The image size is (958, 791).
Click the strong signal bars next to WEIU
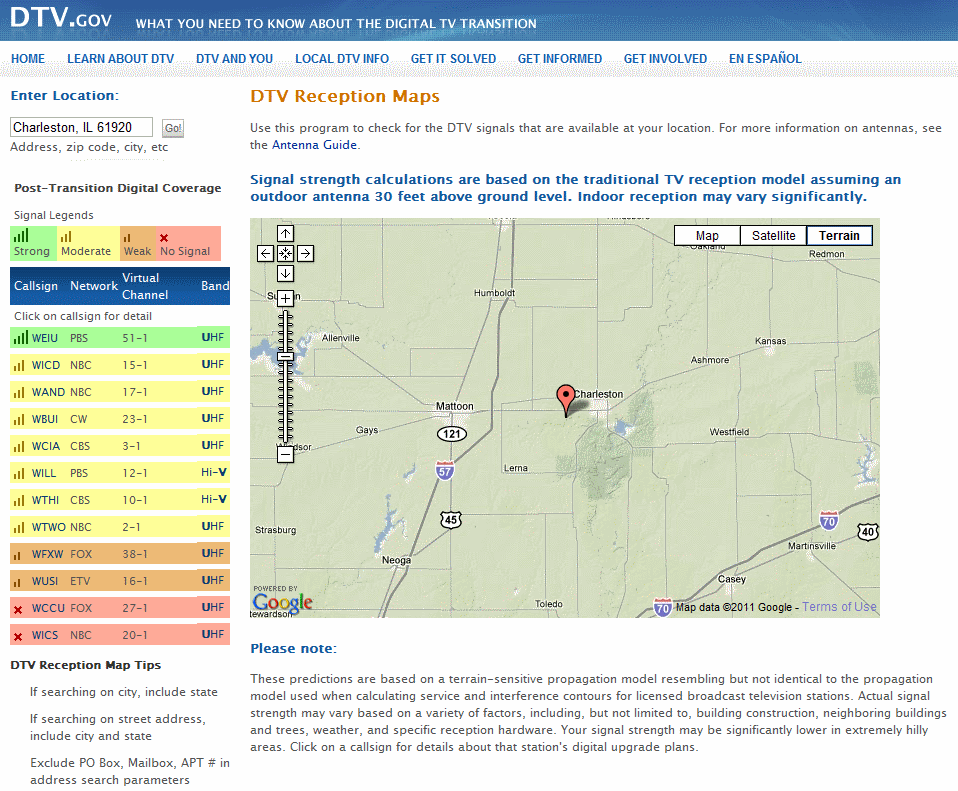click(x=21, y=337)
